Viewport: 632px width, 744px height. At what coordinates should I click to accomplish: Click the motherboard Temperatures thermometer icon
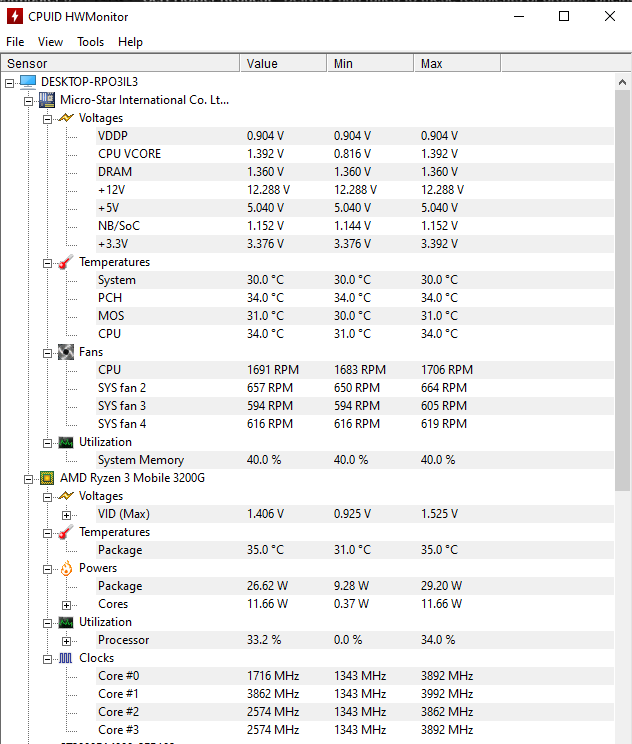coord(66,262)
